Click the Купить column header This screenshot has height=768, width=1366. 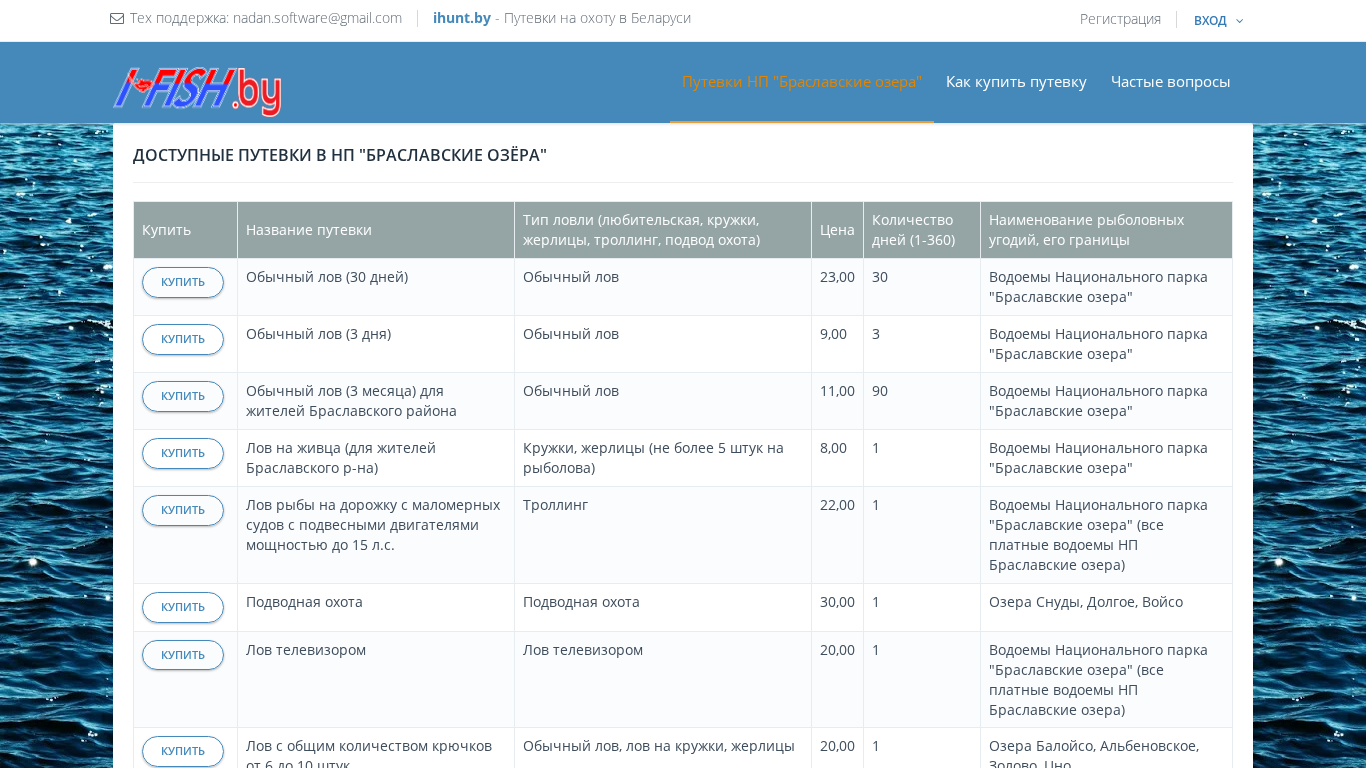(x=186, y=230)
